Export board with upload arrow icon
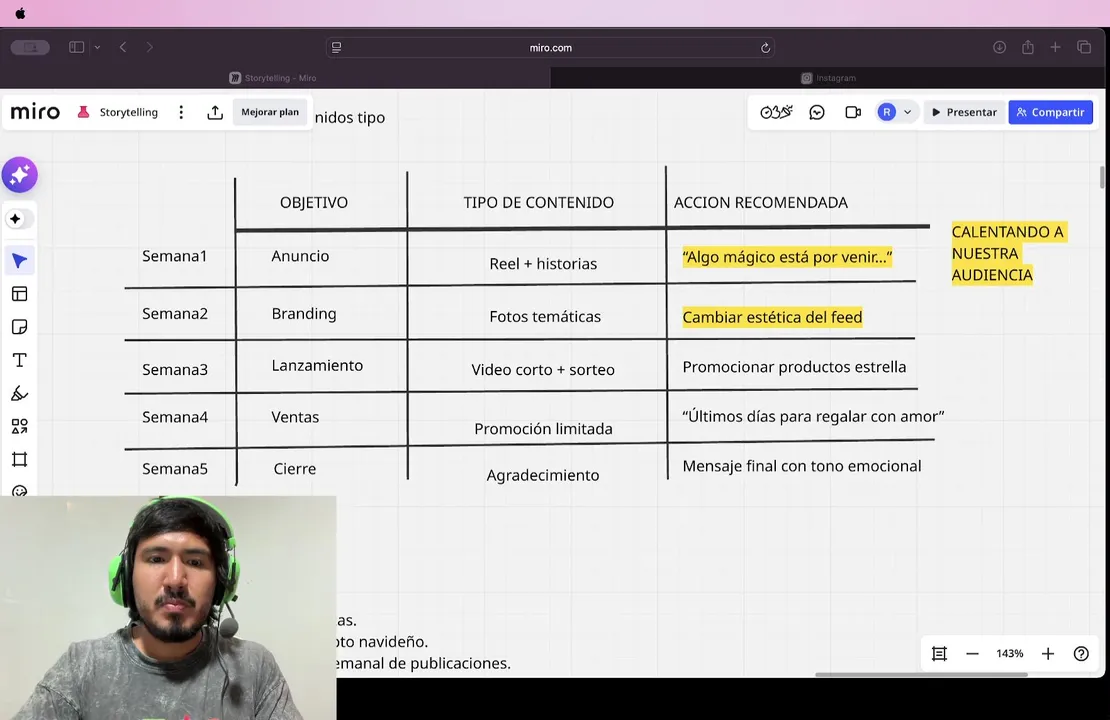The width and height of the screenshot is (1110, 720). click(215, 112)
